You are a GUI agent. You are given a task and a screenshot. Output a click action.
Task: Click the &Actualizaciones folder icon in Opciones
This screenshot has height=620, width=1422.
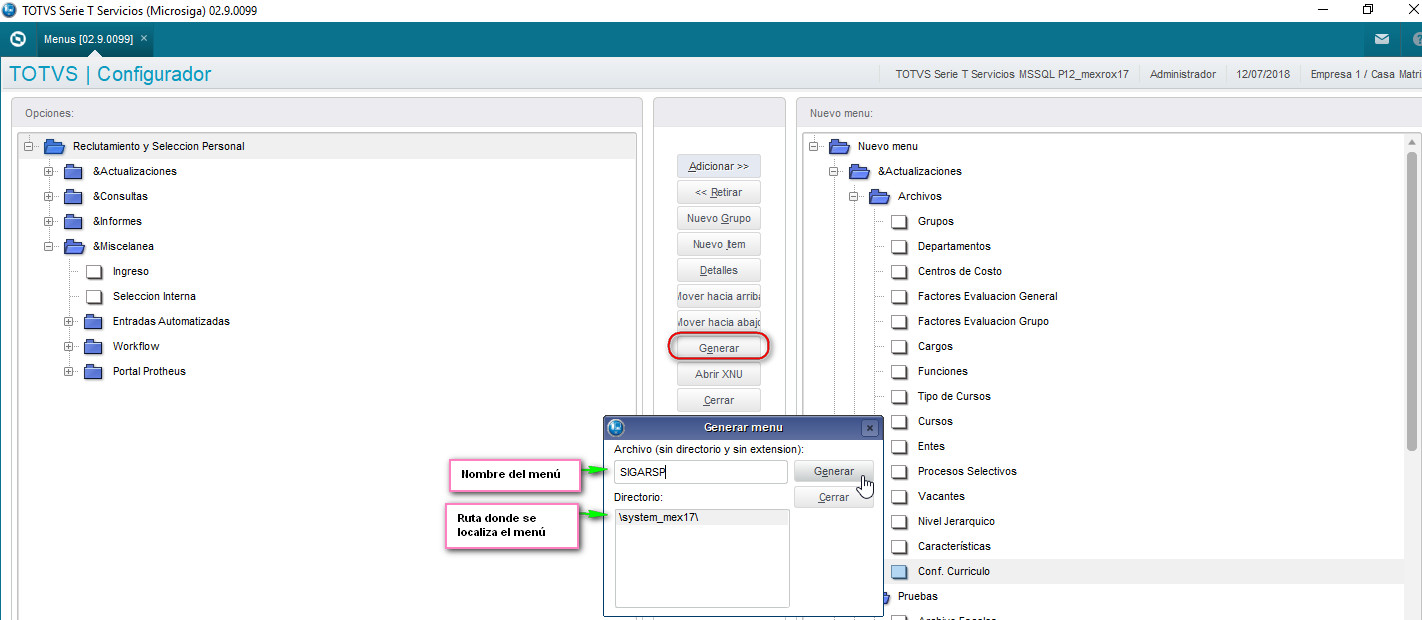click(75, 171)
